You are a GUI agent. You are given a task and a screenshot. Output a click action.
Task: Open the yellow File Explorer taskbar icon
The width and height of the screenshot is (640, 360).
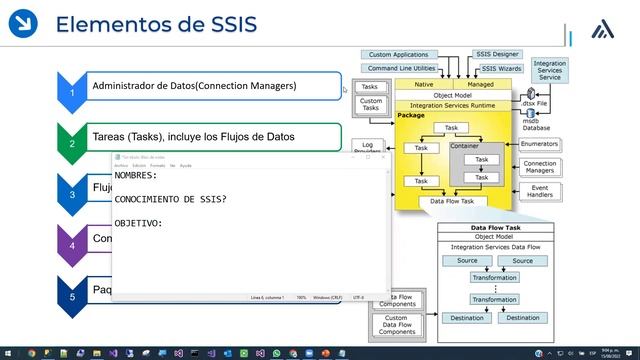click(97, 353)
